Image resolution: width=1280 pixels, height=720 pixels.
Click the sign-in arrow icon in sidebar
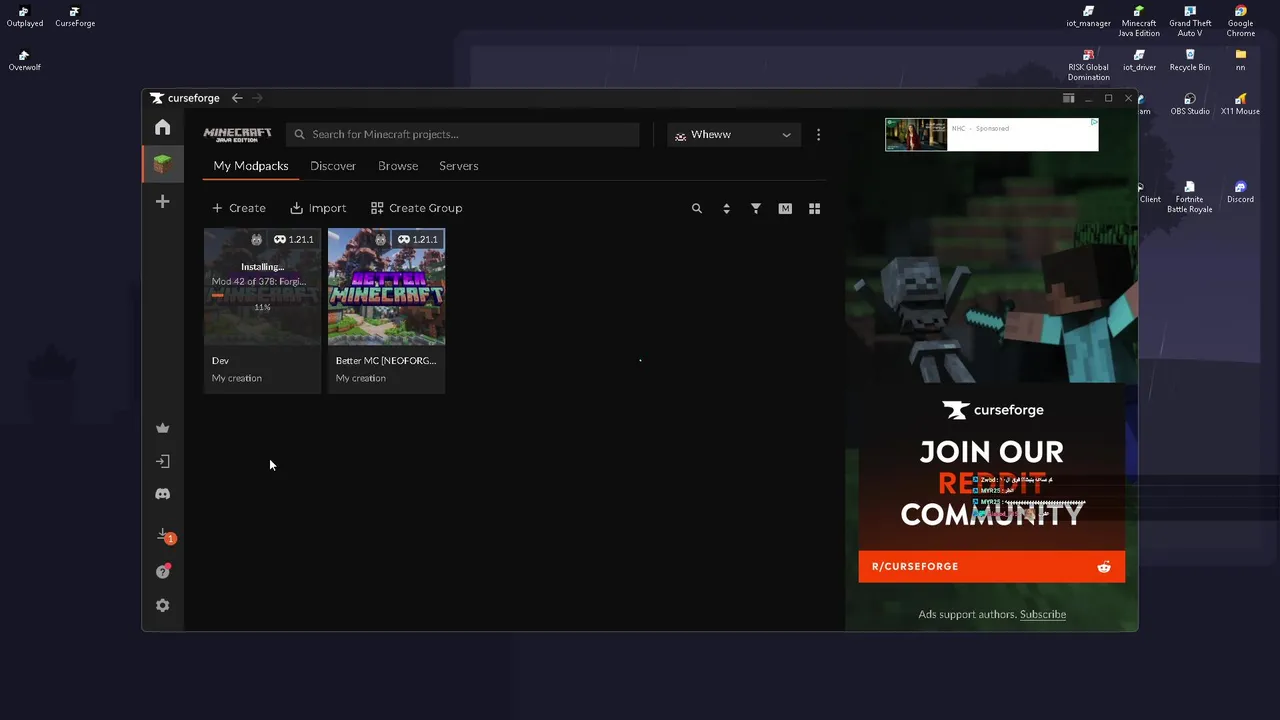point(162,461)
